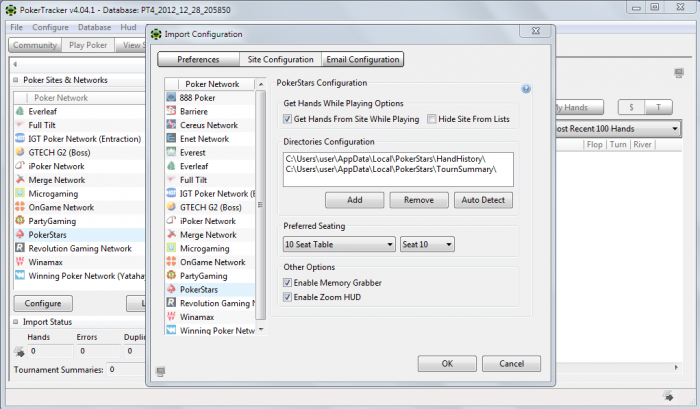
Task: Click the T toggle button in main window
Action: coord(658,107)
